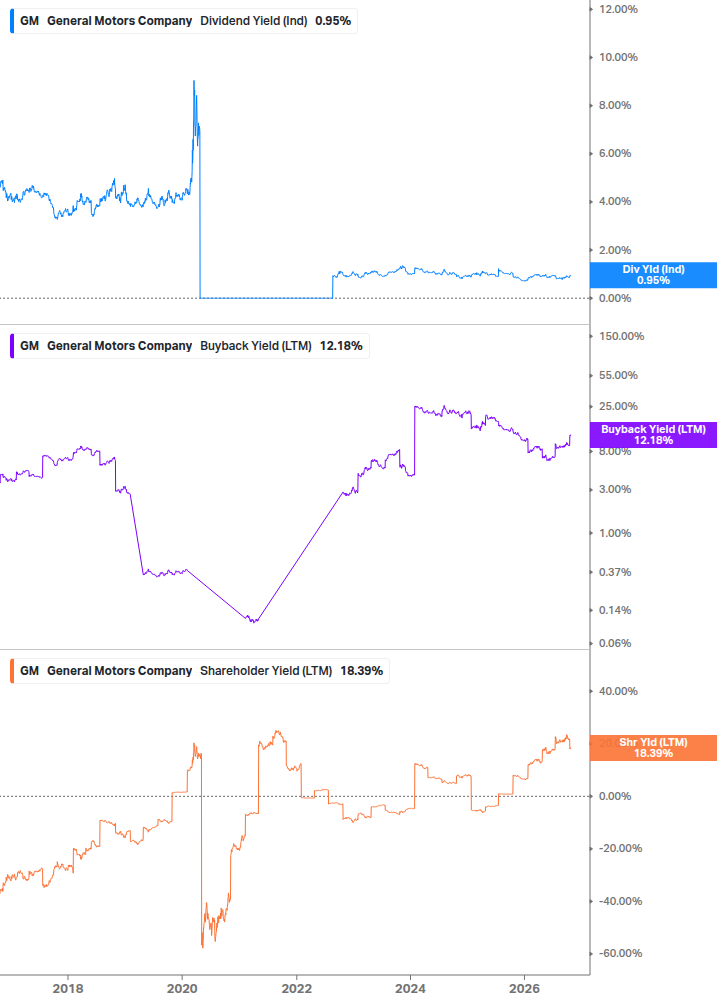Click the 1.00% axis label in buyback chart

(x=615, y=533)
